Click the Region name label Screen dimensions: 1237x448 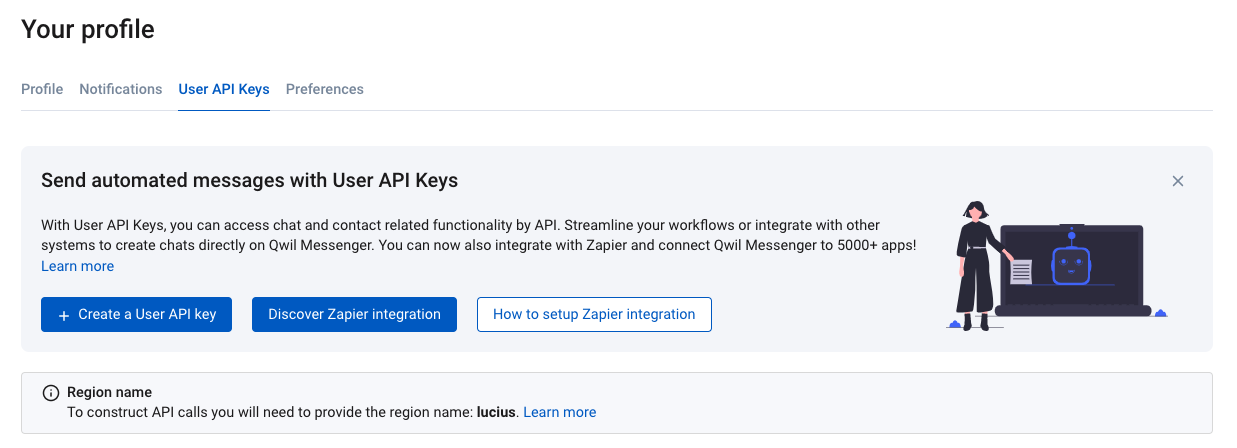[x=109, y=392]
